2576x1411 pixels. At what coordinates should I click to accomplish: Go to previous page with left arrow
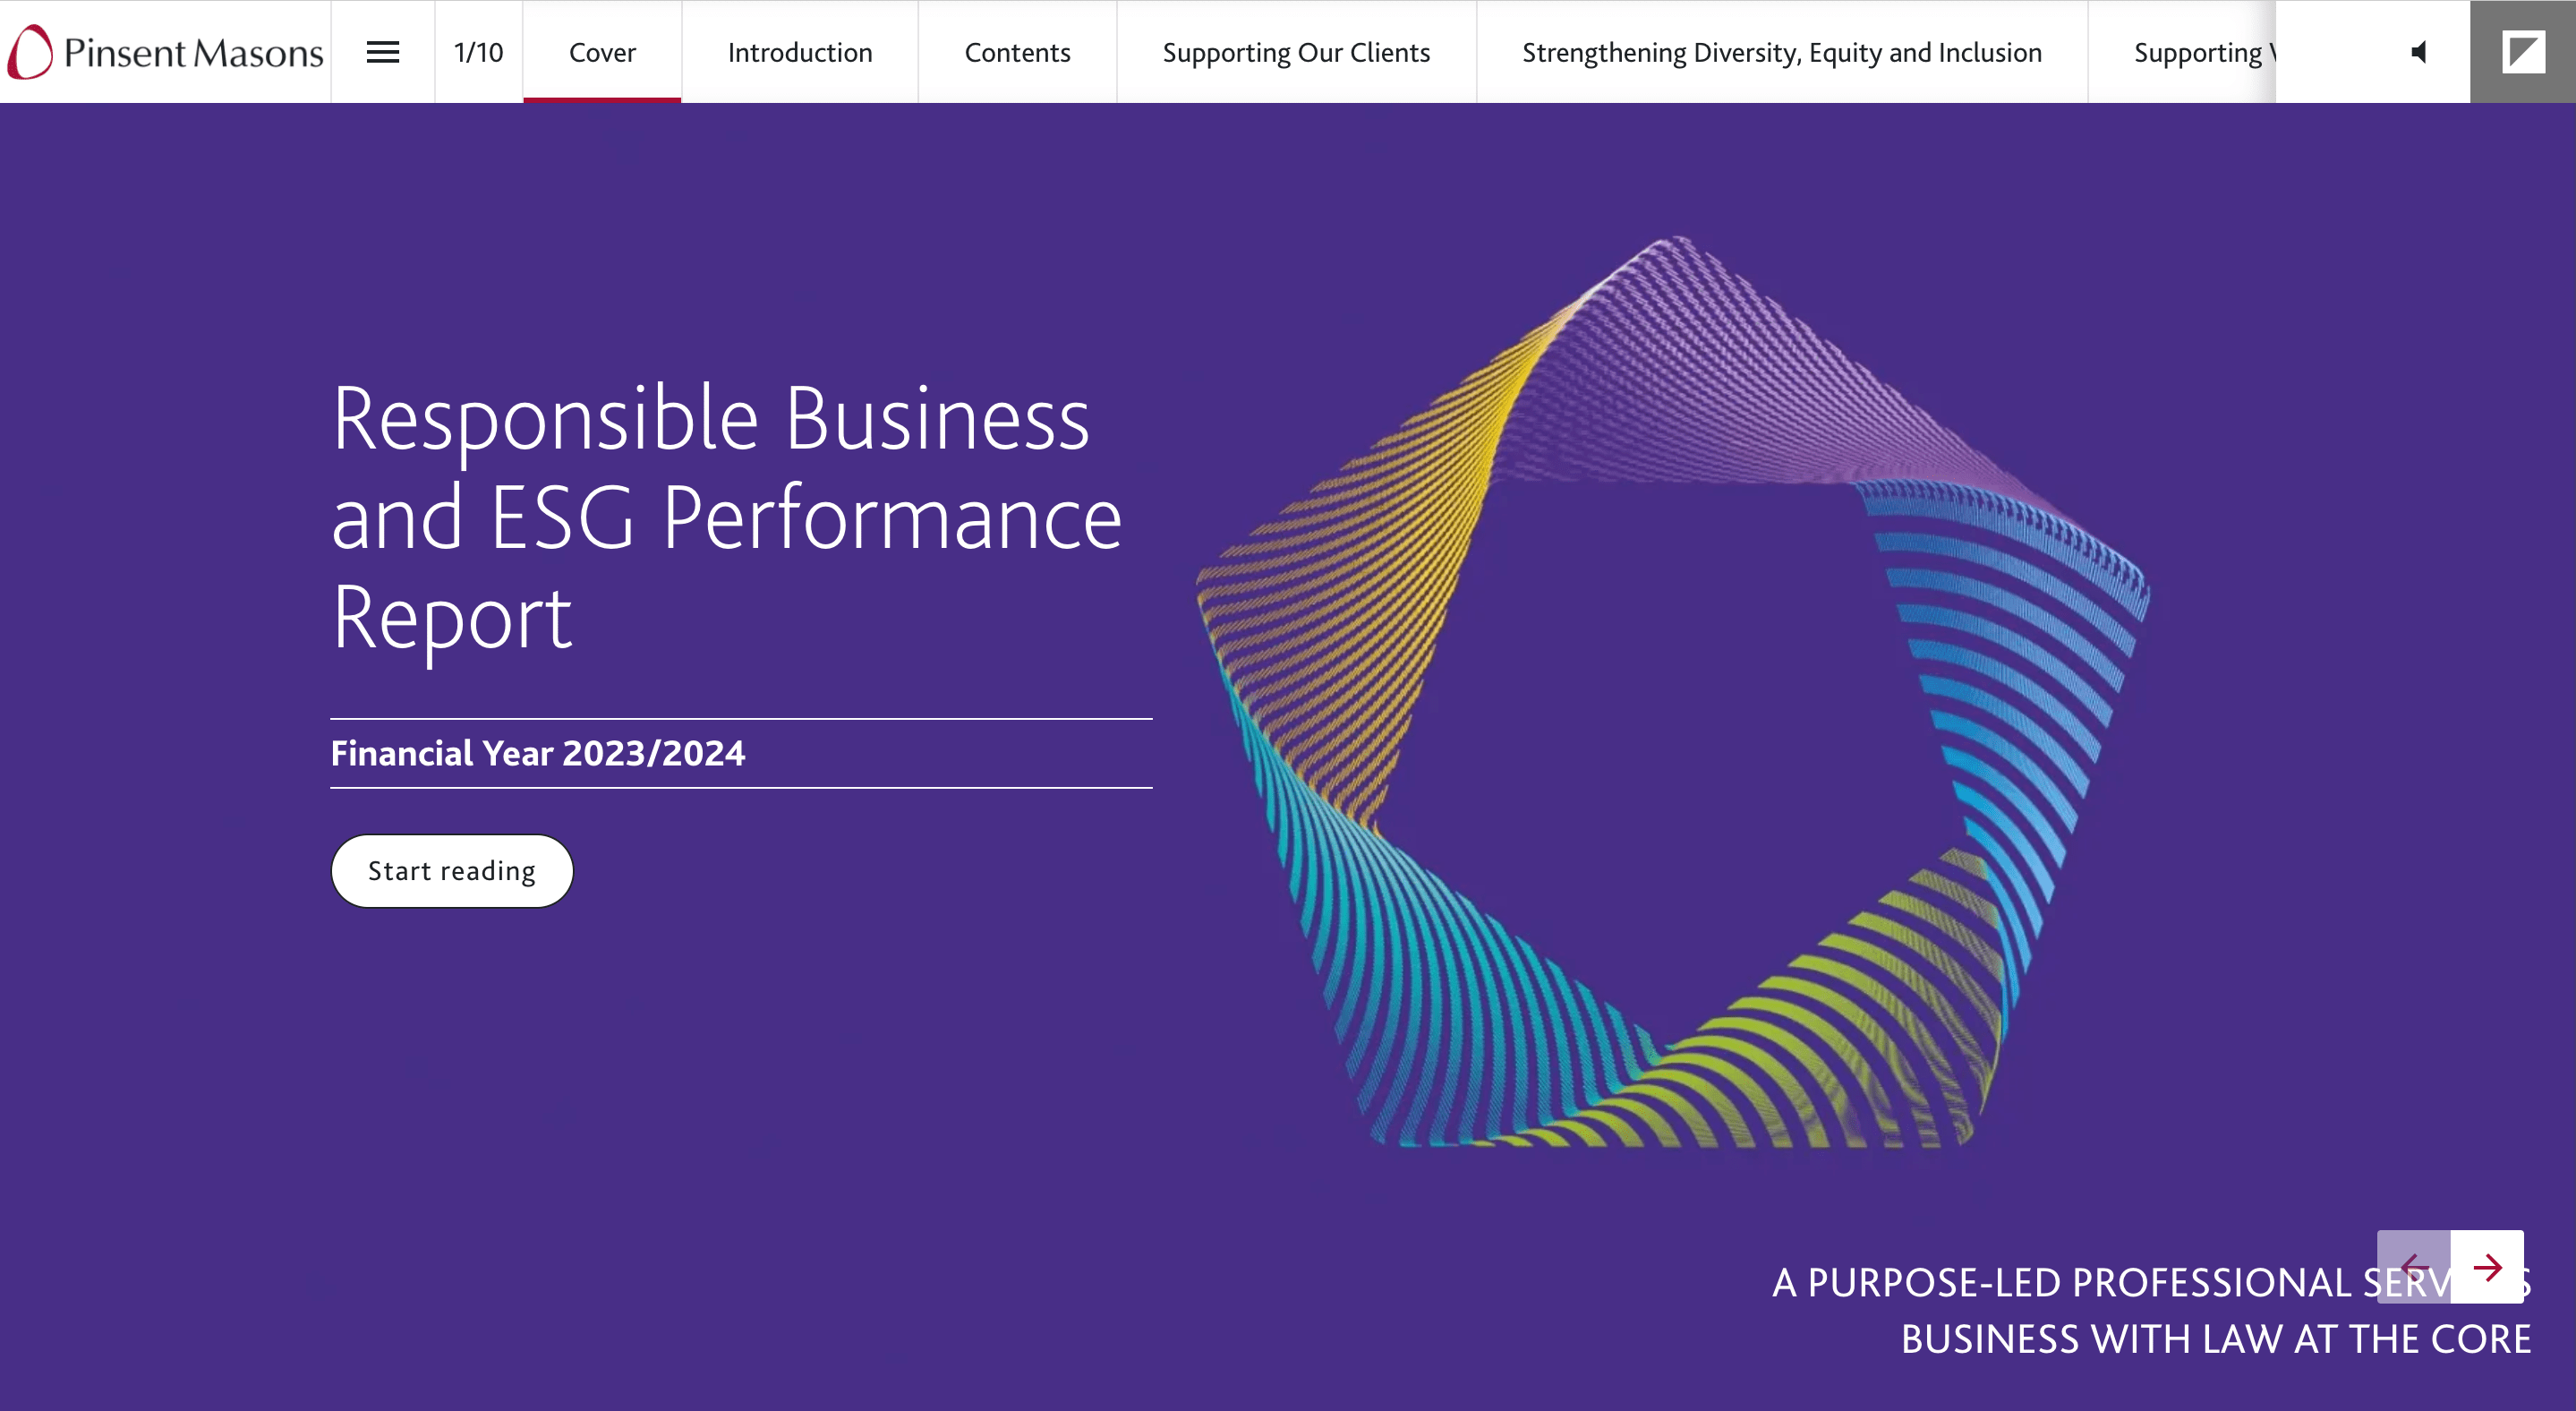tap(2414, 1267)
